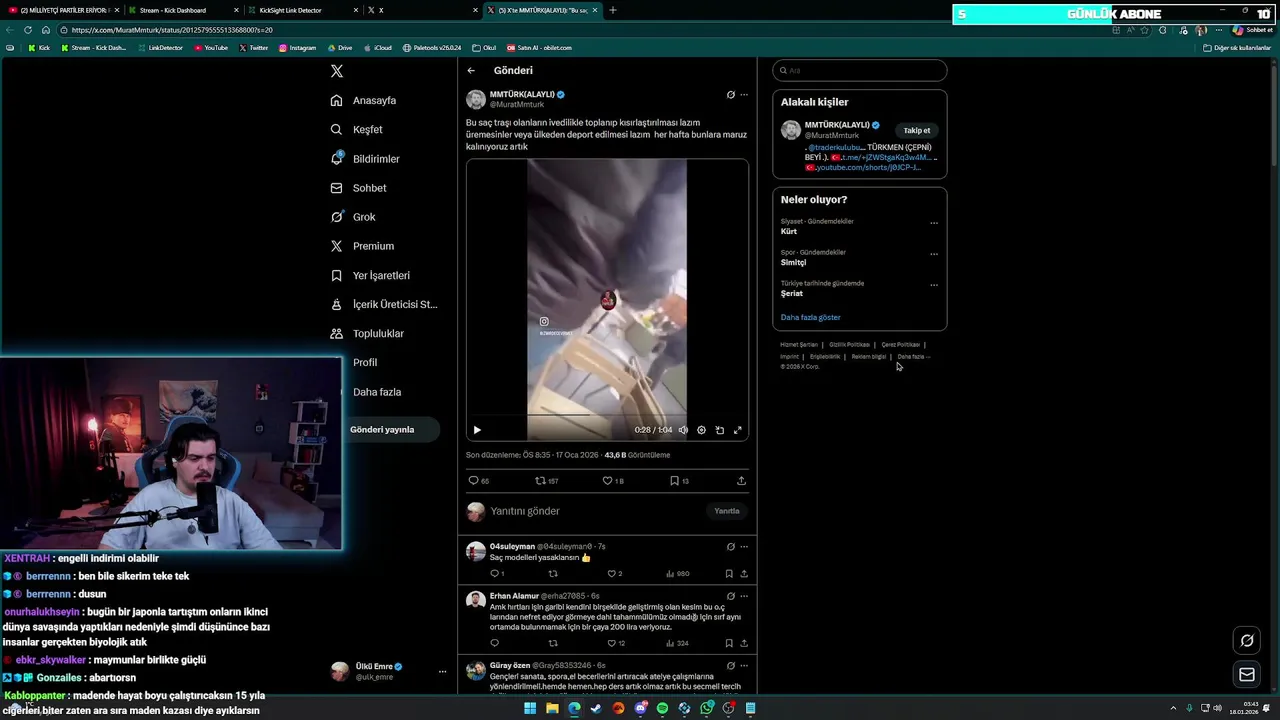This screenshot has width=1280, height=720.
Task: Open Sohbet messages
Action: click(358, 188)
